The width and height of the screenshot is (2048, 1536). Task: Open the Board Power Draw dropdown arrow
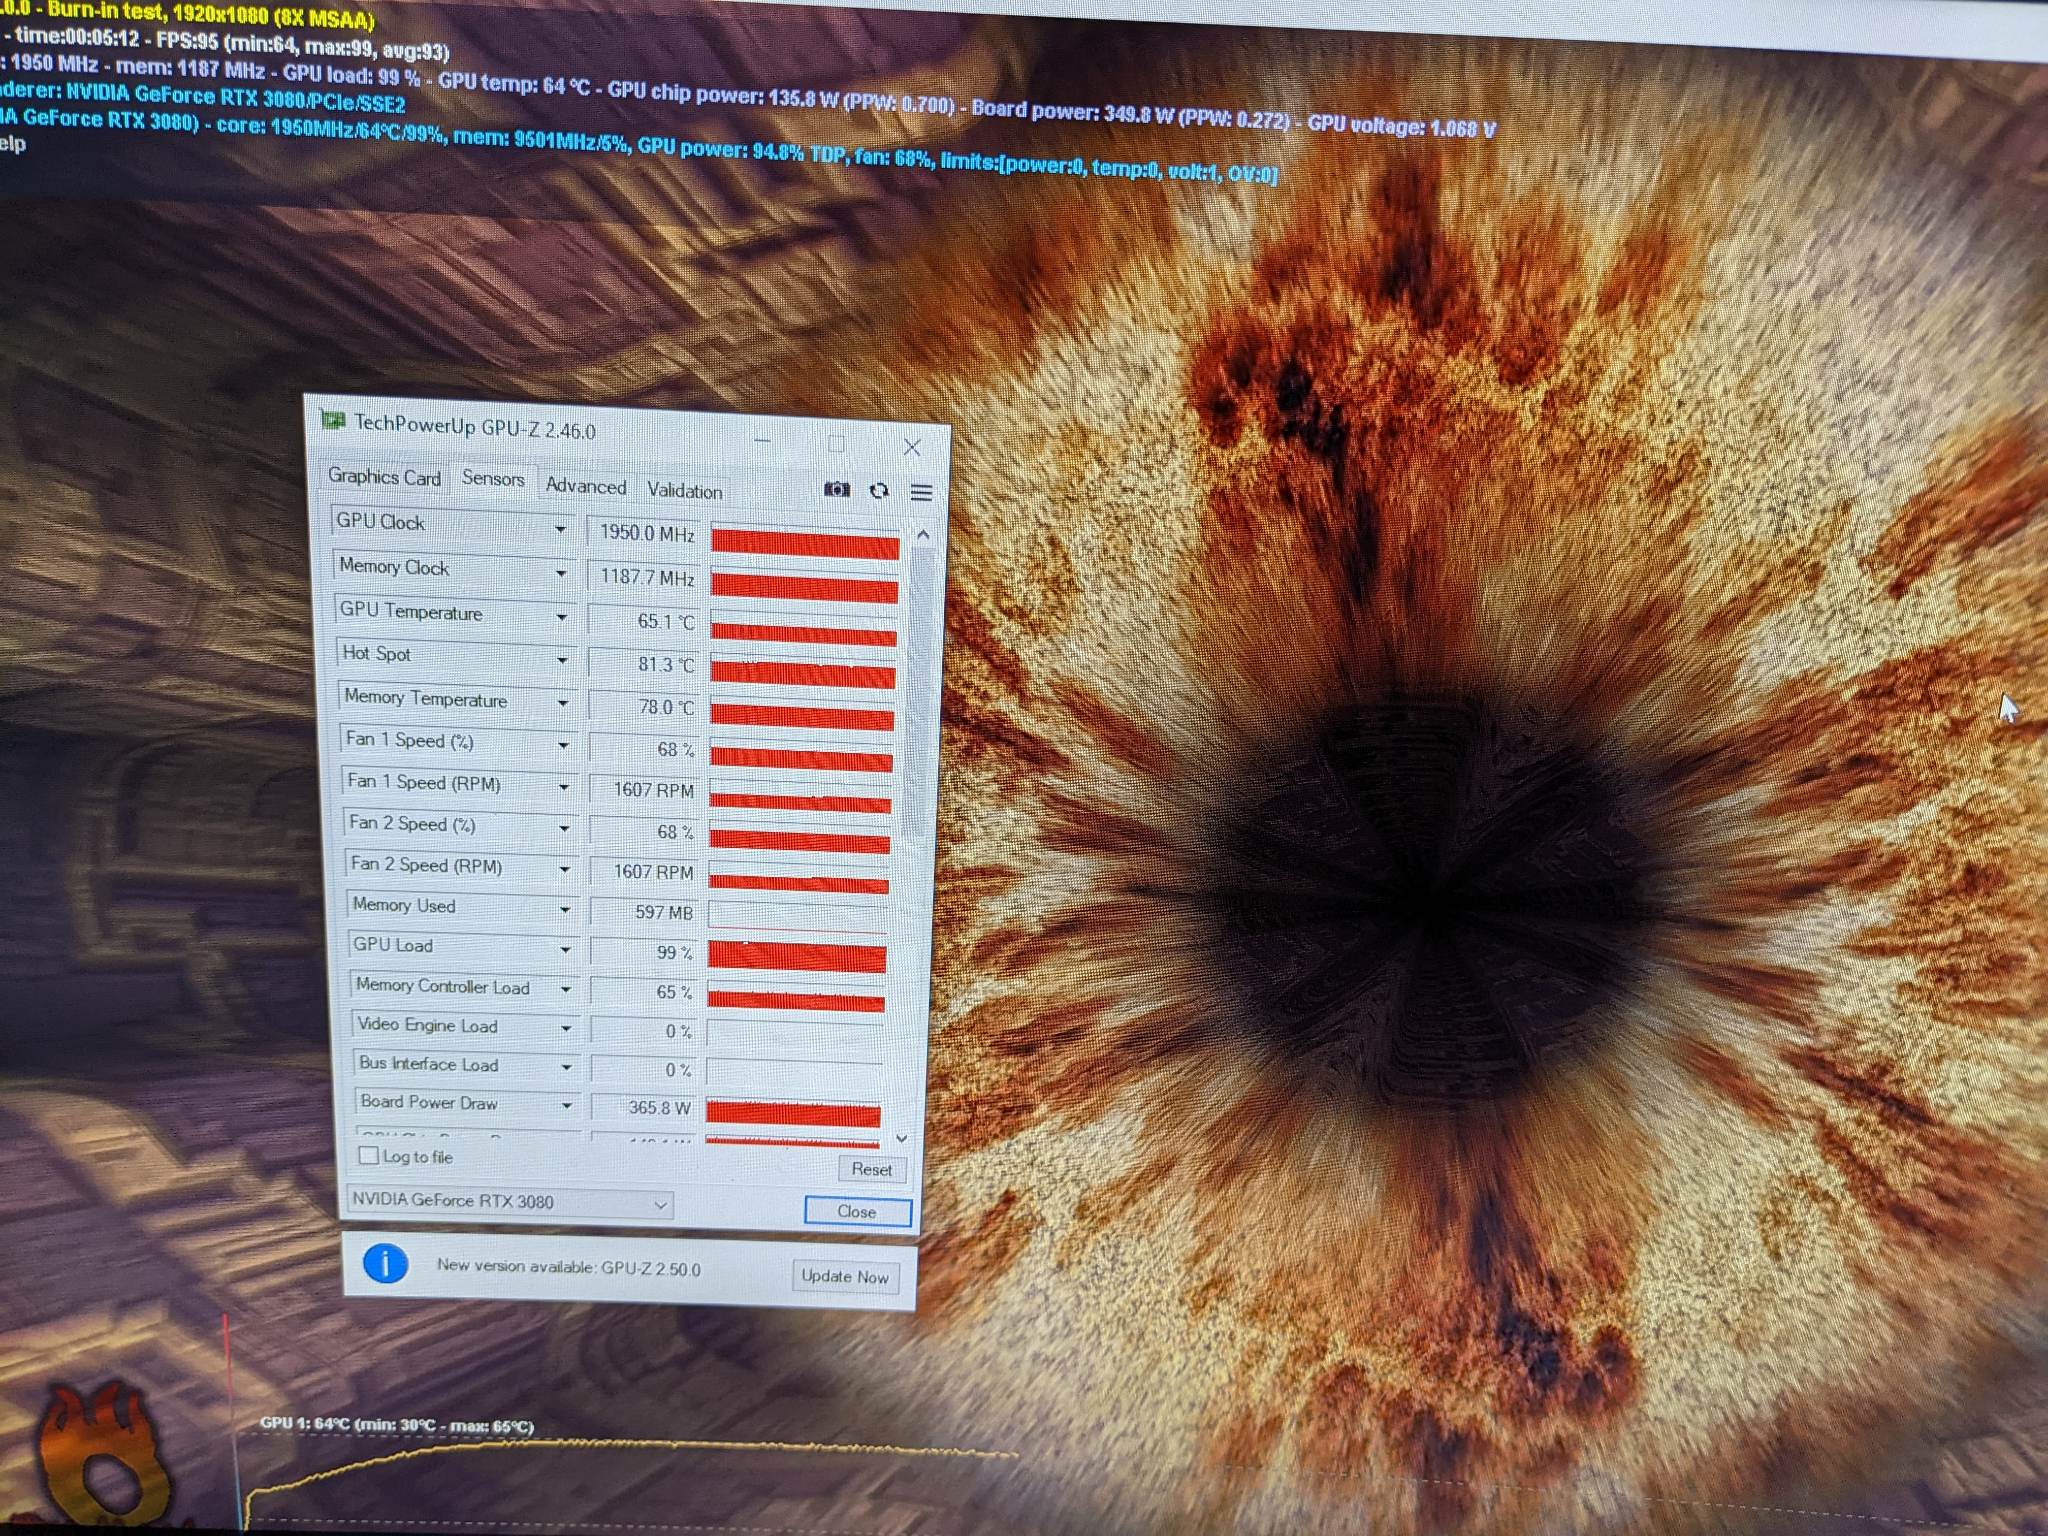point(567,1105)
